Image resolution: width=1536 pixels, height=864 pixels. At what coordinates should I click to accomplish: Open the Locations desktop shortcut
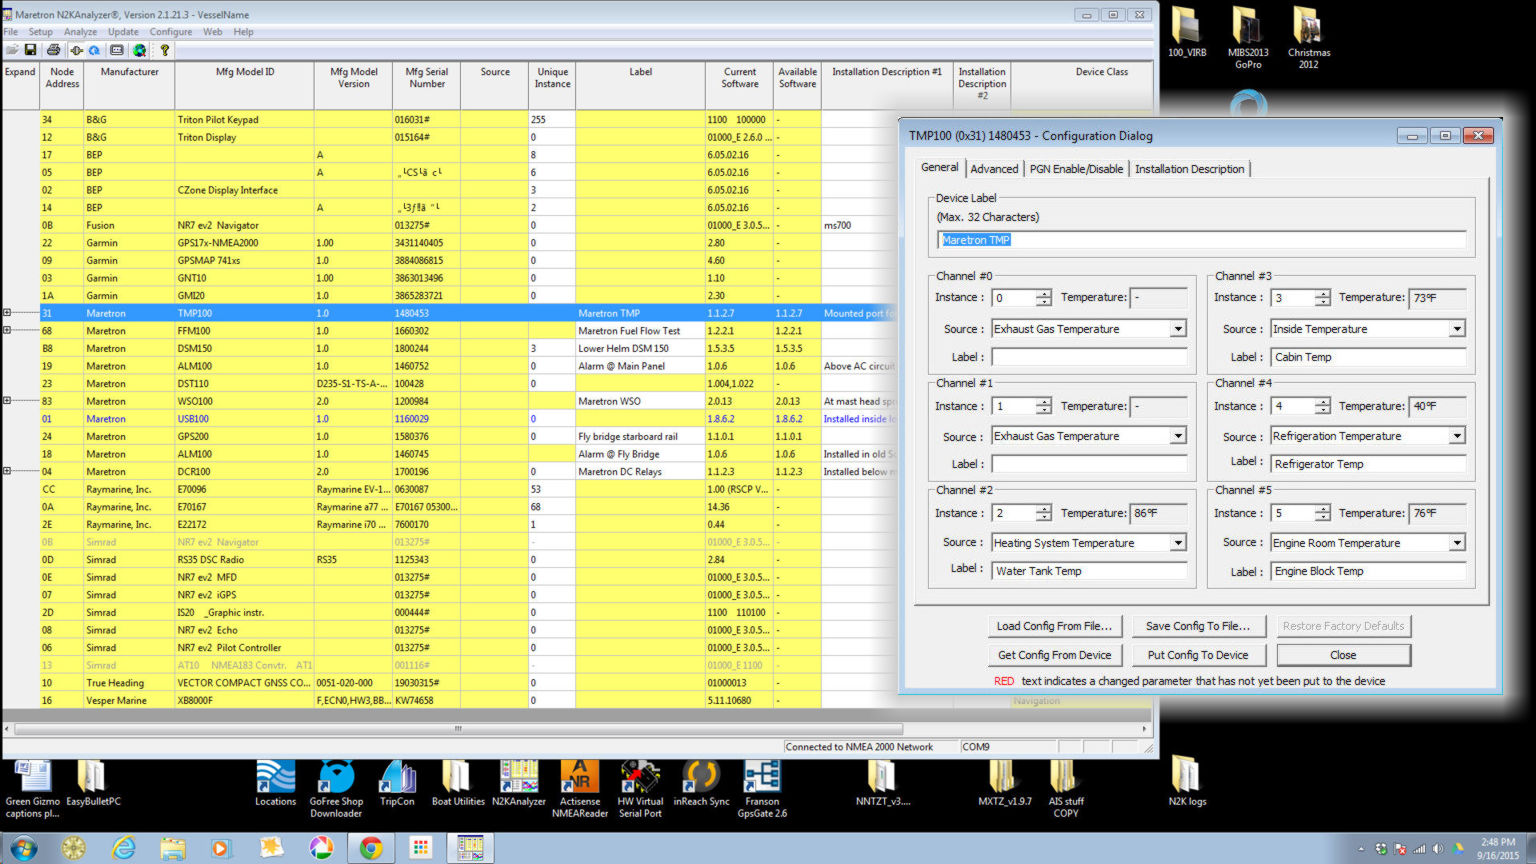(x=276, y=783)
